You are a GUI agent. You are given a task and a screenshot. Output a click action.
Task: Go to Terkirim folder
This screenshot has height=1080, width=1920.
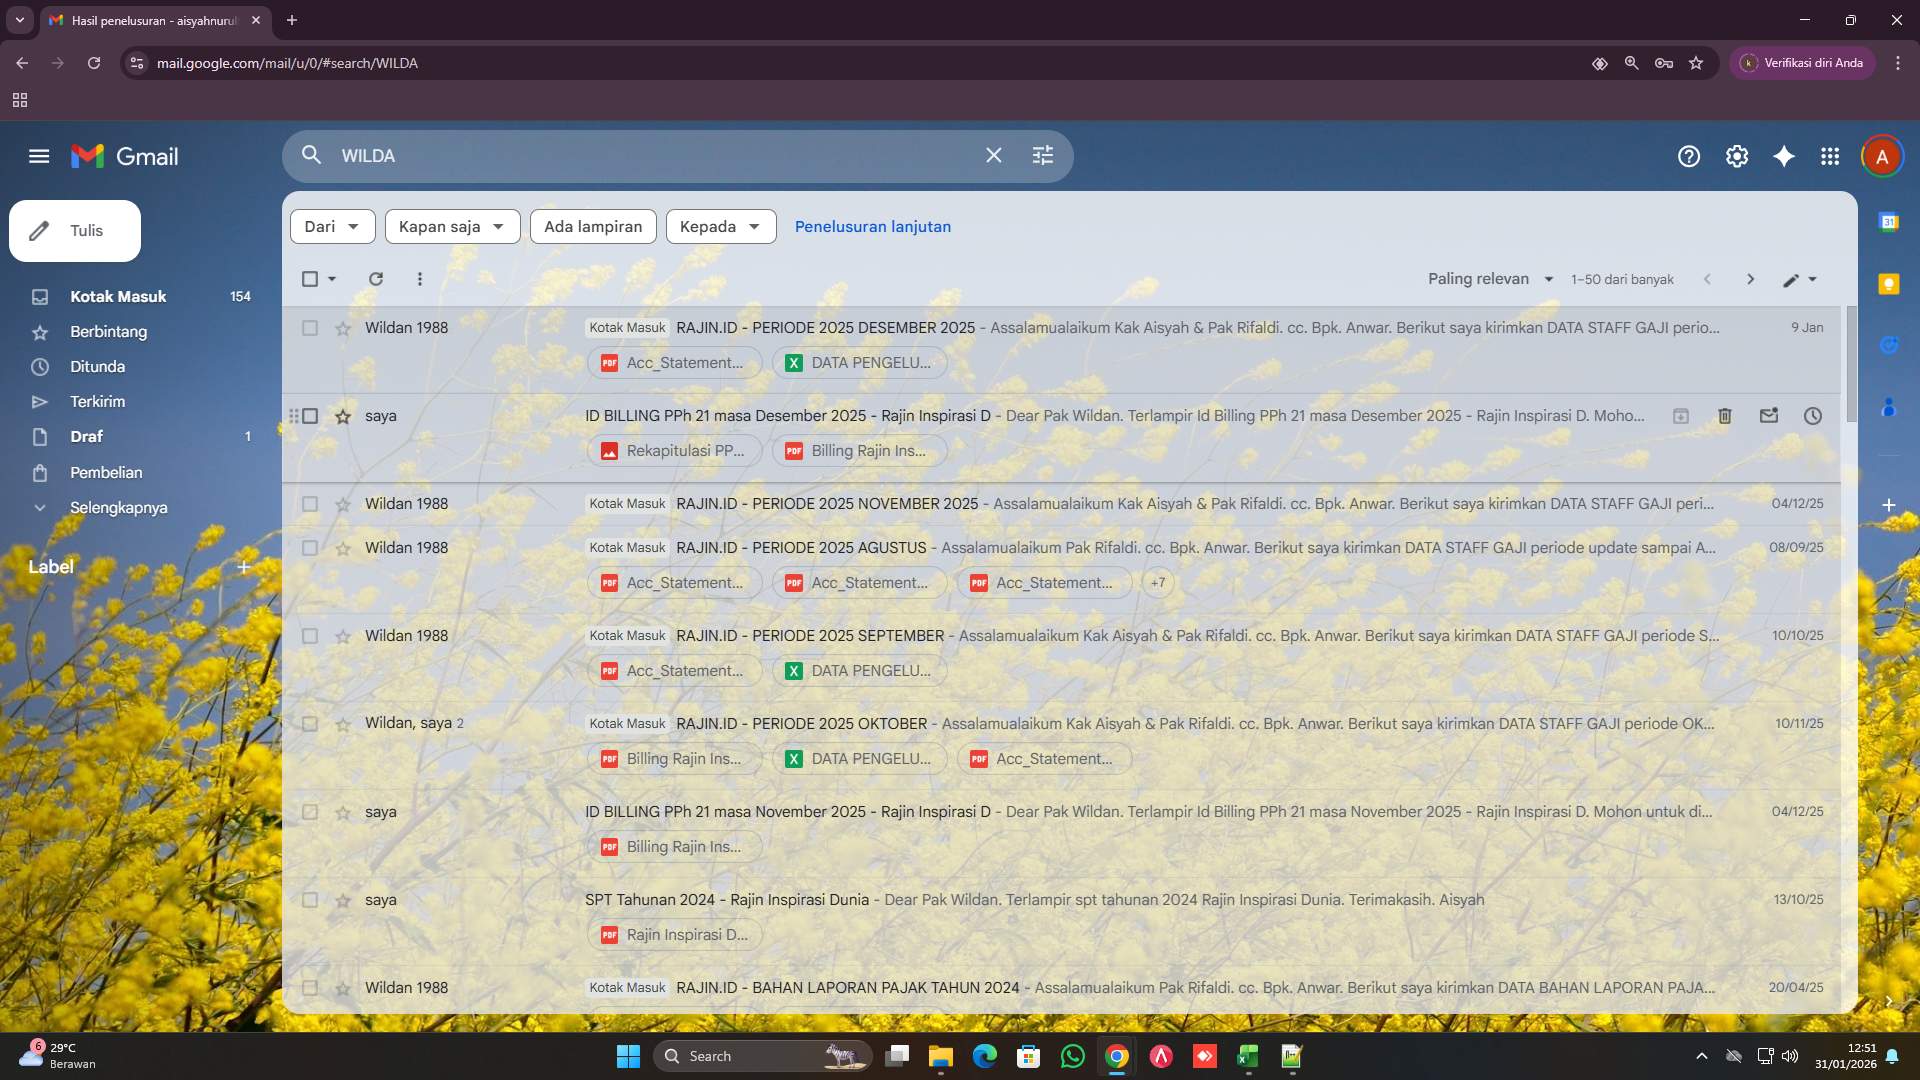[x=97, y=402]
